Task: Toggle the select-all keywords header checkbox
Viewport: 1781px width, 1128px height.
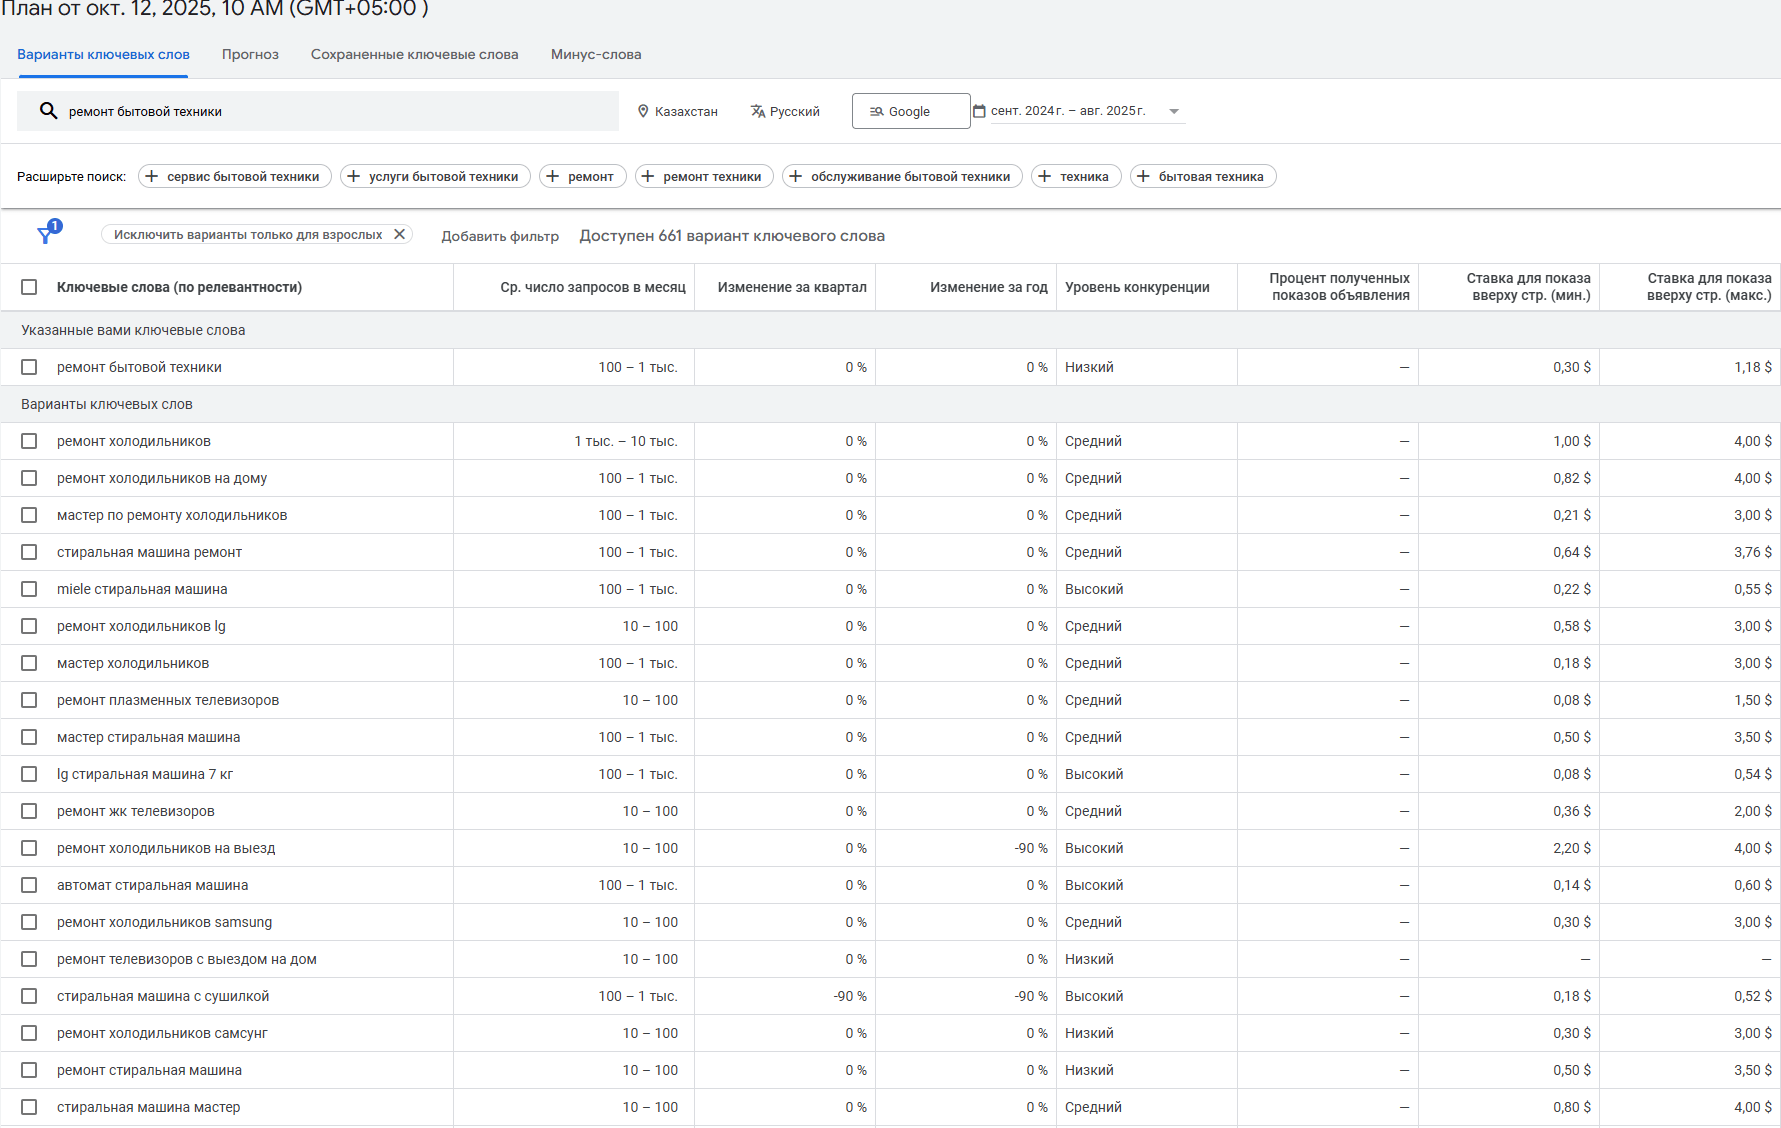Action: click(29, 287)
